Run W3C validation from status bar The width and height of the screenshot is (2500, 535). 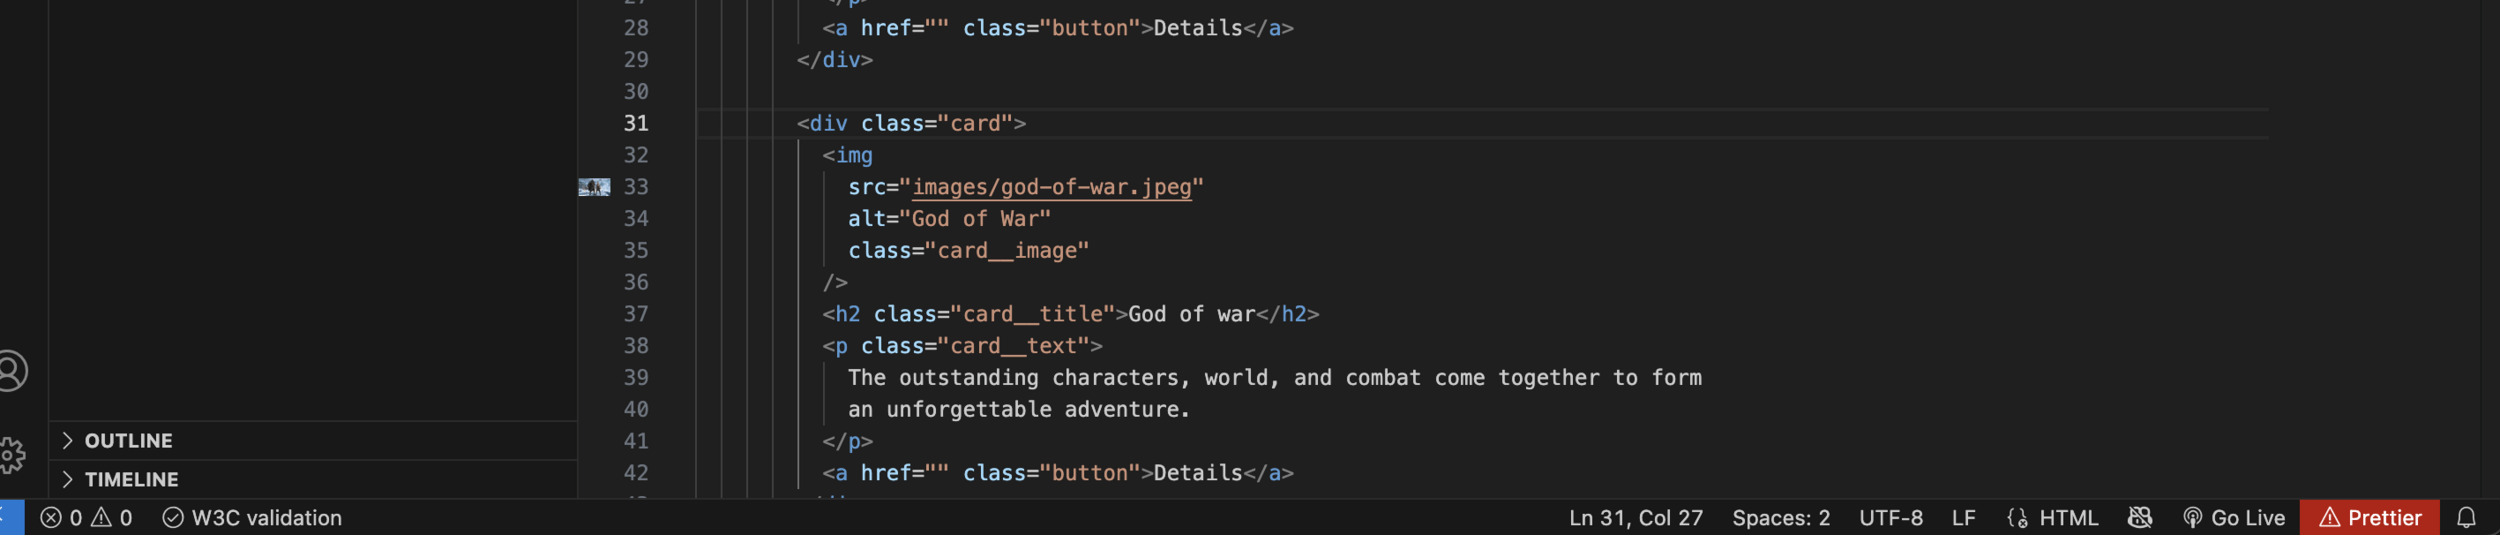(253, 518)
